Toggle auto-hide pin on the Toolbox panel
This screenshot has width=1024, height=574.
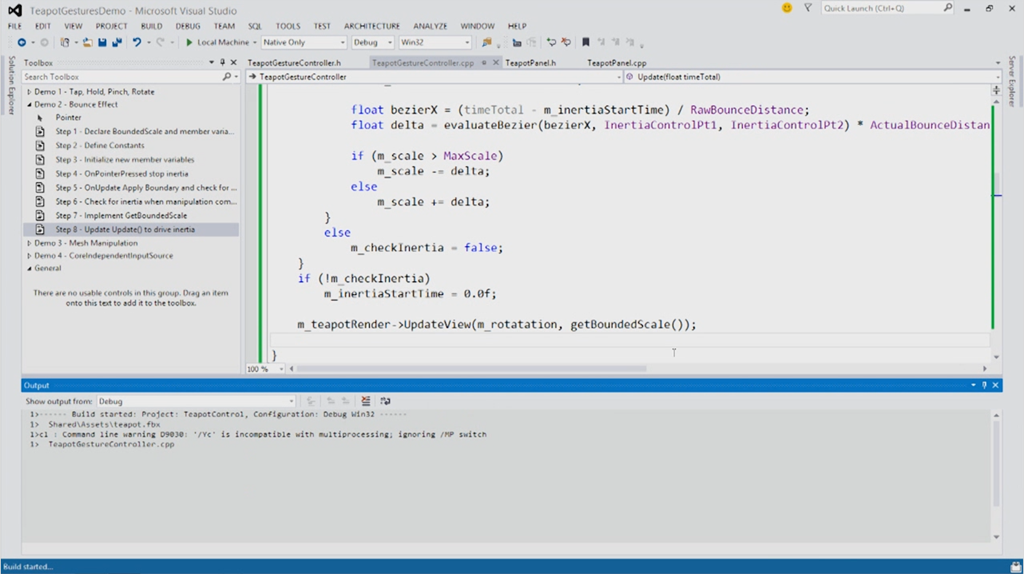(x=222, y=63)
